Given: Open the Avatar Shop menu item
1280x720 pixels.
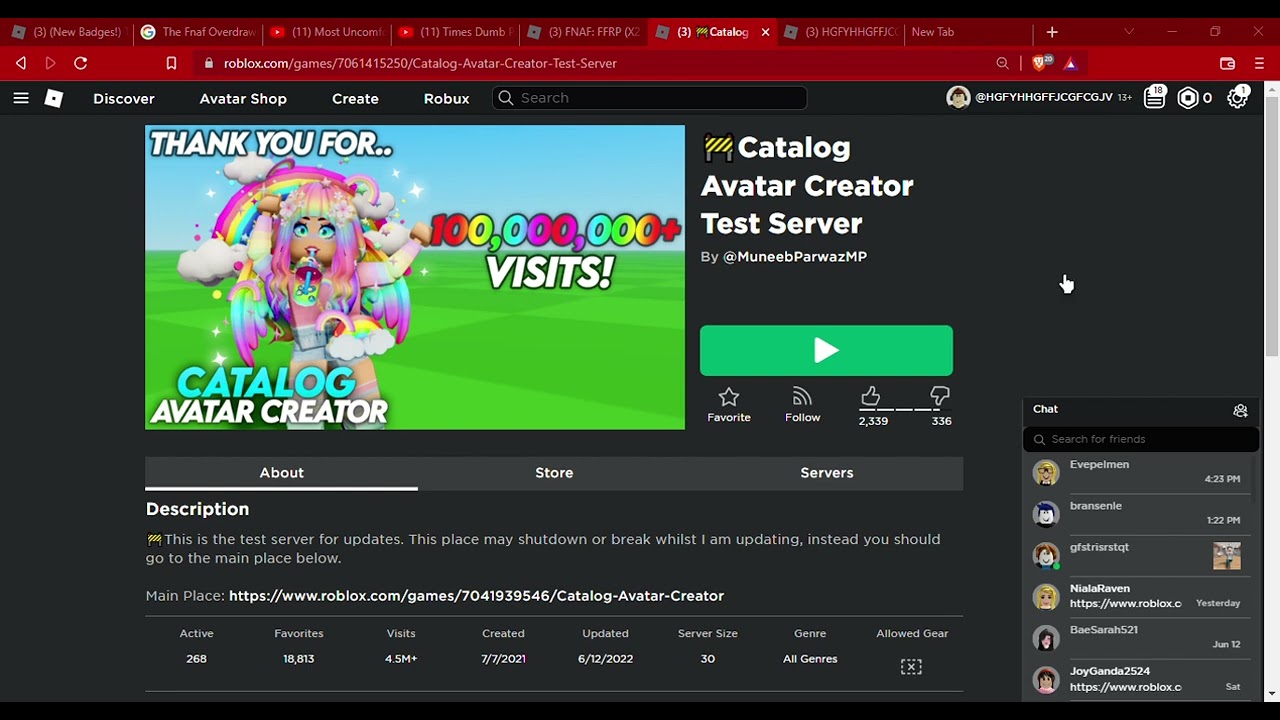Looking at the screenshot, I should click(x=243, y=98).
